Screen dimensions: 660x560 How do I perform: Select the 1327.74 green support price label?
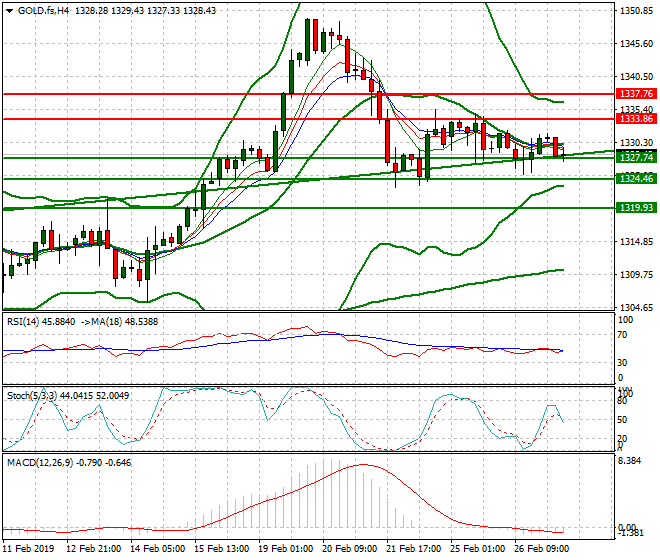click(636, 157)
